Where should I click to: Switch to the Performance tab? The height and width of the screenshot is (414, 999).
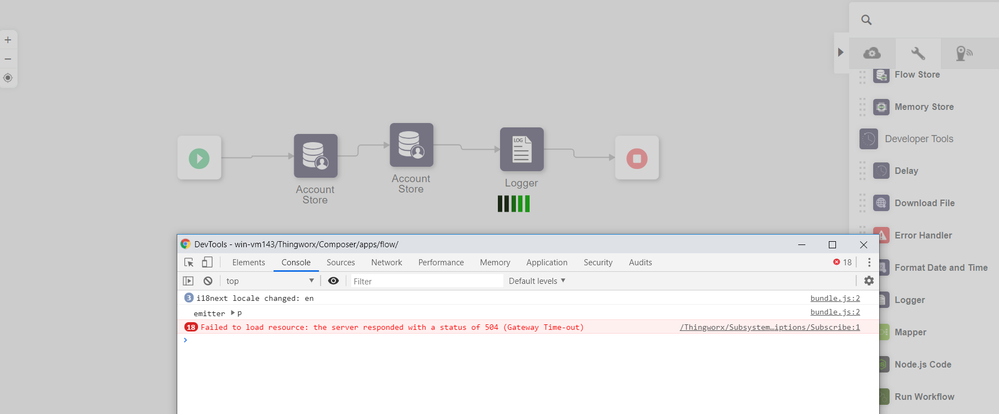click(441, 262)
